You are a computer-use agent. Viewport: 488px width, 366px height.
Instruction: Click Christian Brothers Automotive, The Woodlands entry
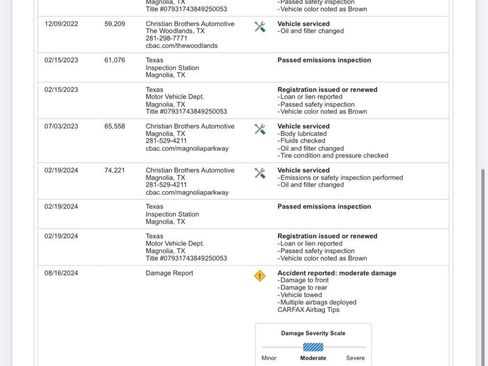point(190,27)
